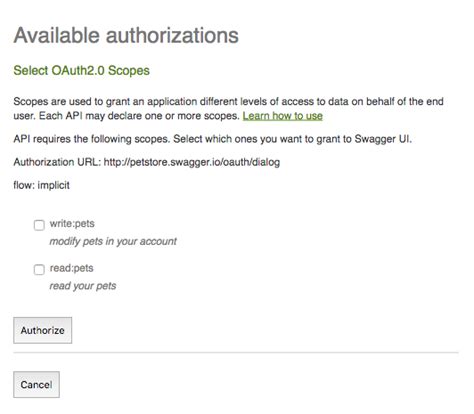Enable the read:pets scope checkbox
The image size is (474, 414).
(39, 269)
